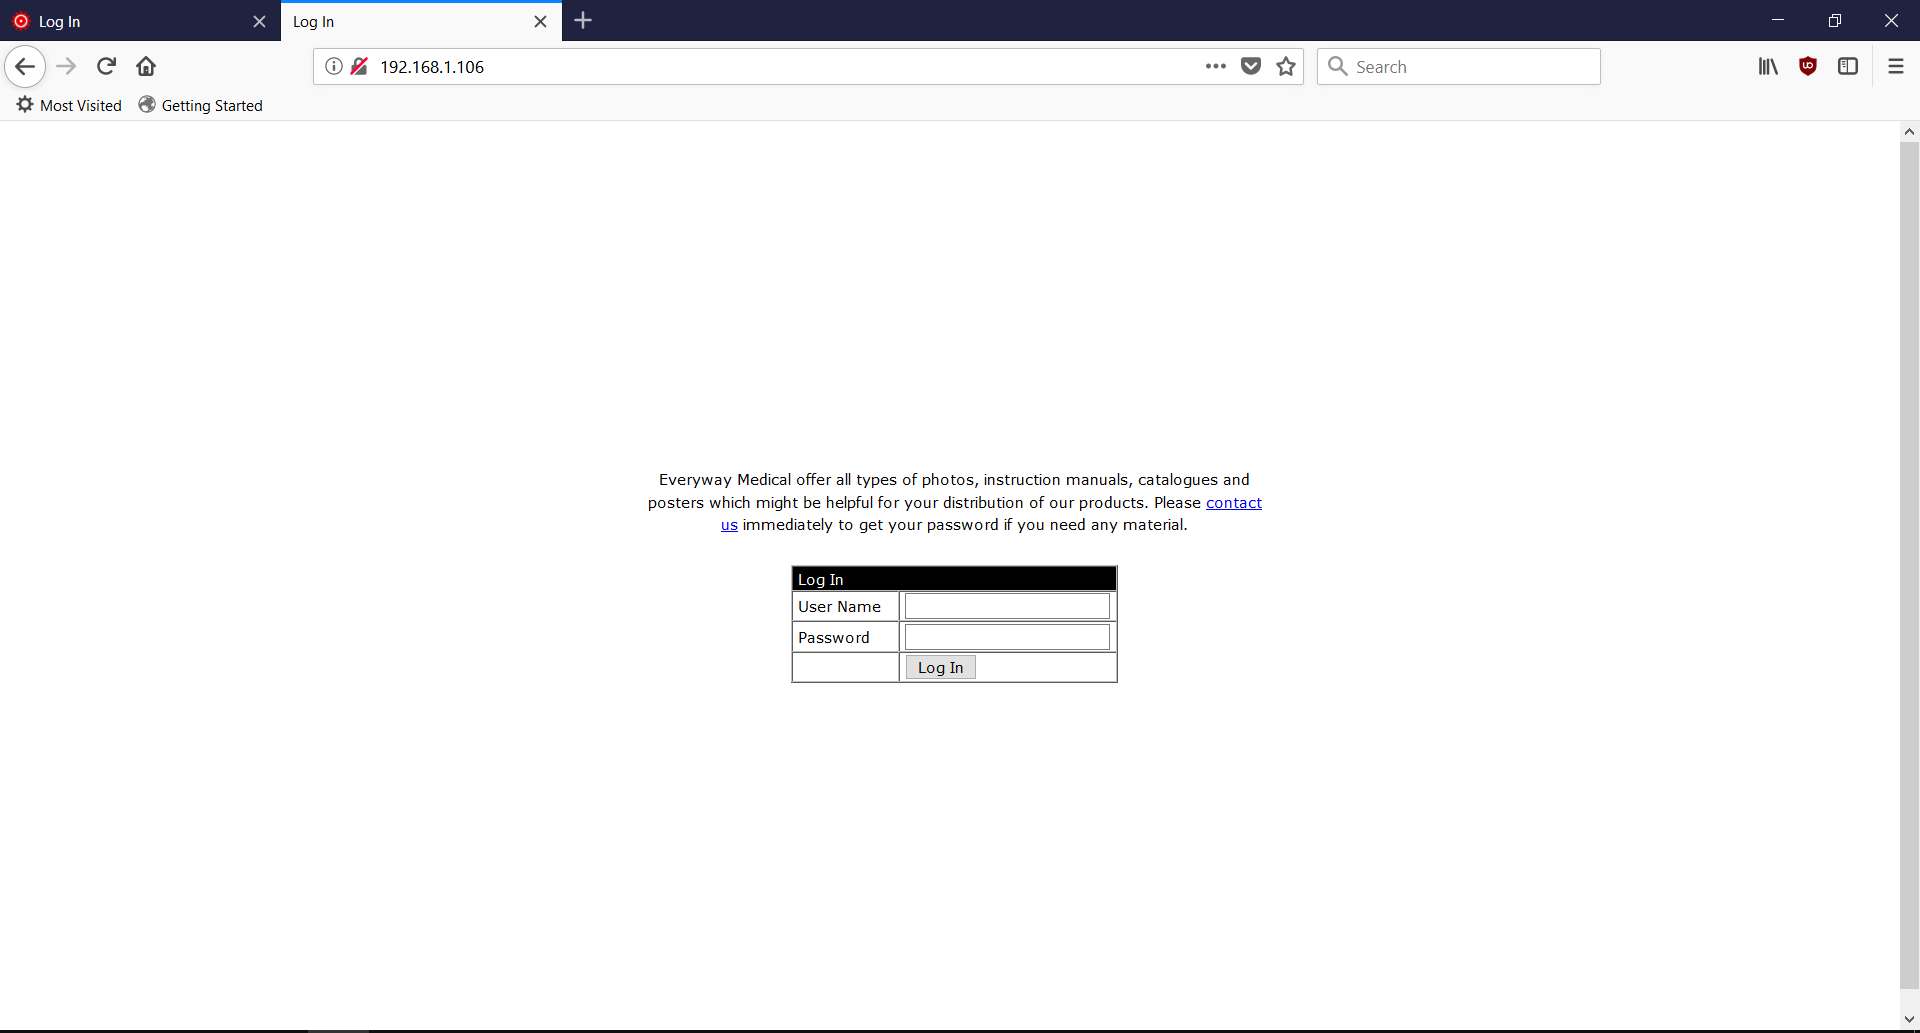Submit the form with Log In button
The width and height of the screenshot is (1920, 1033).
940,667
